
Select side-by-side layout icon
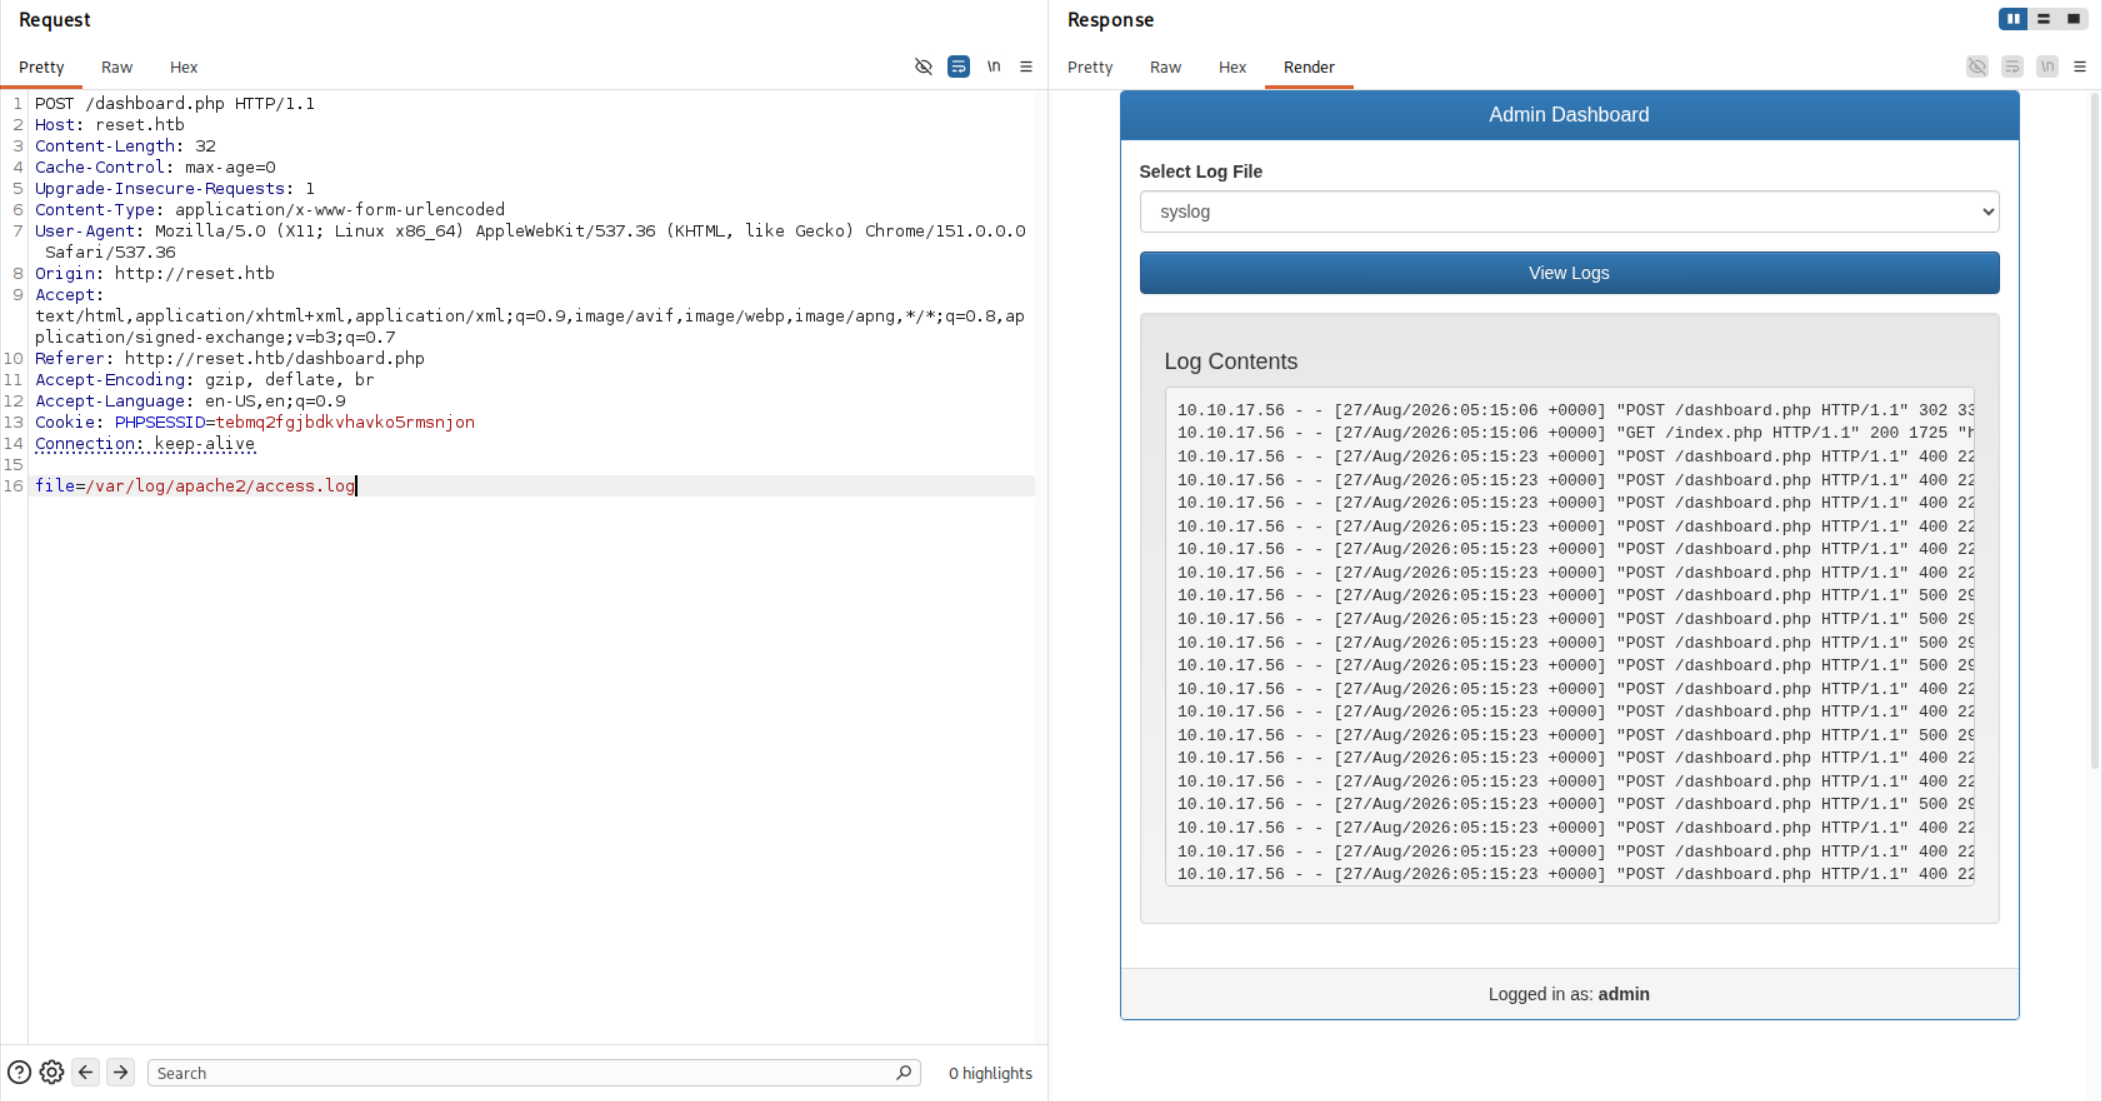point(2013,19)
